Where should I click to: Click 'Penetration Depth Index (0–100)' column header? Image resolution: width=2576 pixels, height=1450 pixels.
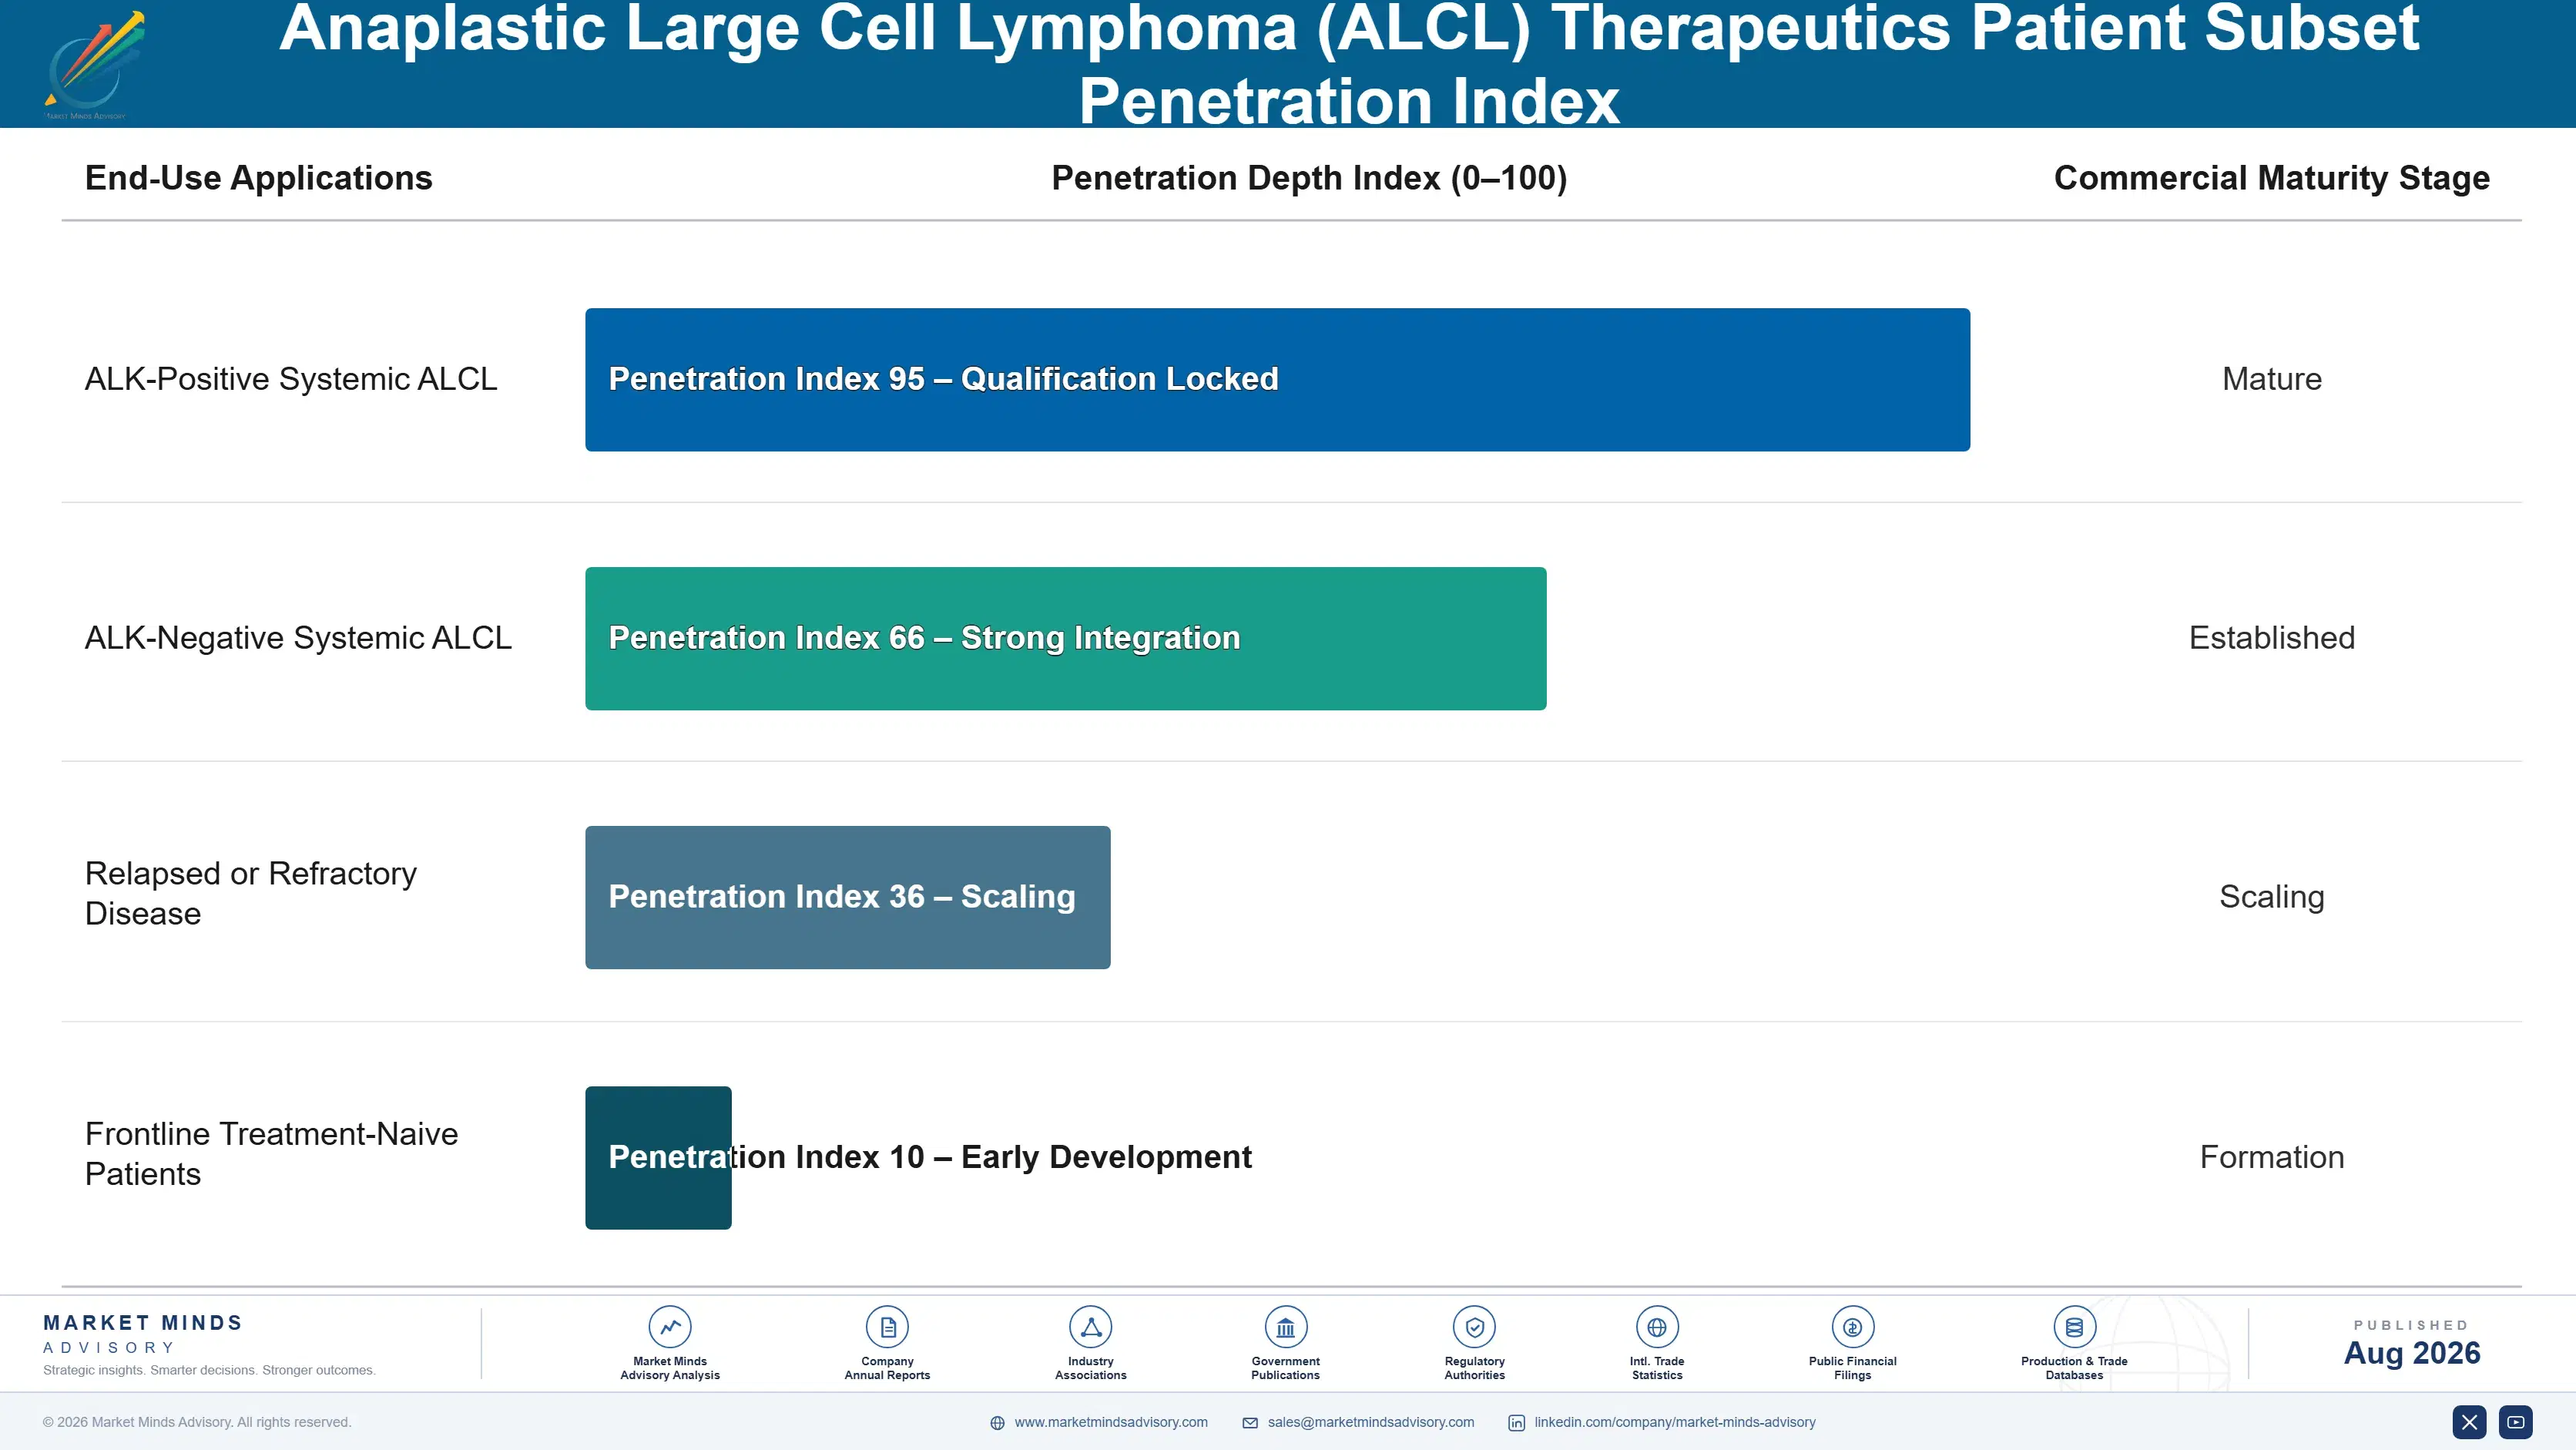coord(1309,178)
